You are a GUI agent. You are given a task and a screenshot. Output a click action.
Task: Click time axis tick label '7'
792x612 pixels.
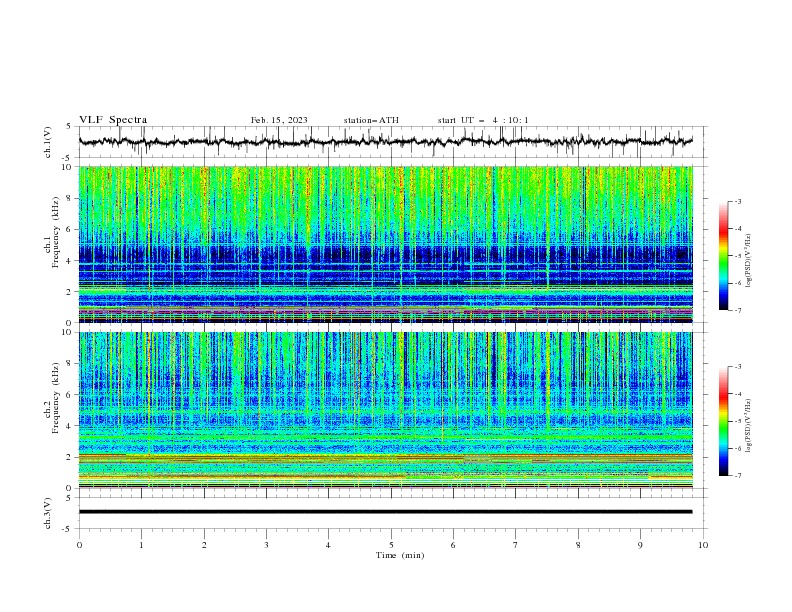(x=516, y=545)
